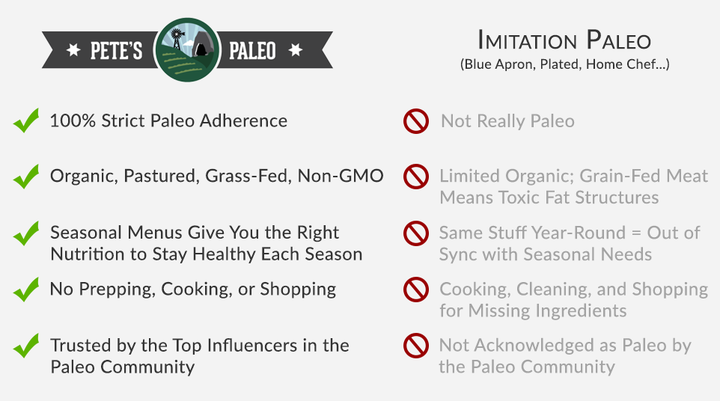Click the checkmark next to No Prepping
Image resolution: width=720 pixels, height=401 pixels.
26,291
